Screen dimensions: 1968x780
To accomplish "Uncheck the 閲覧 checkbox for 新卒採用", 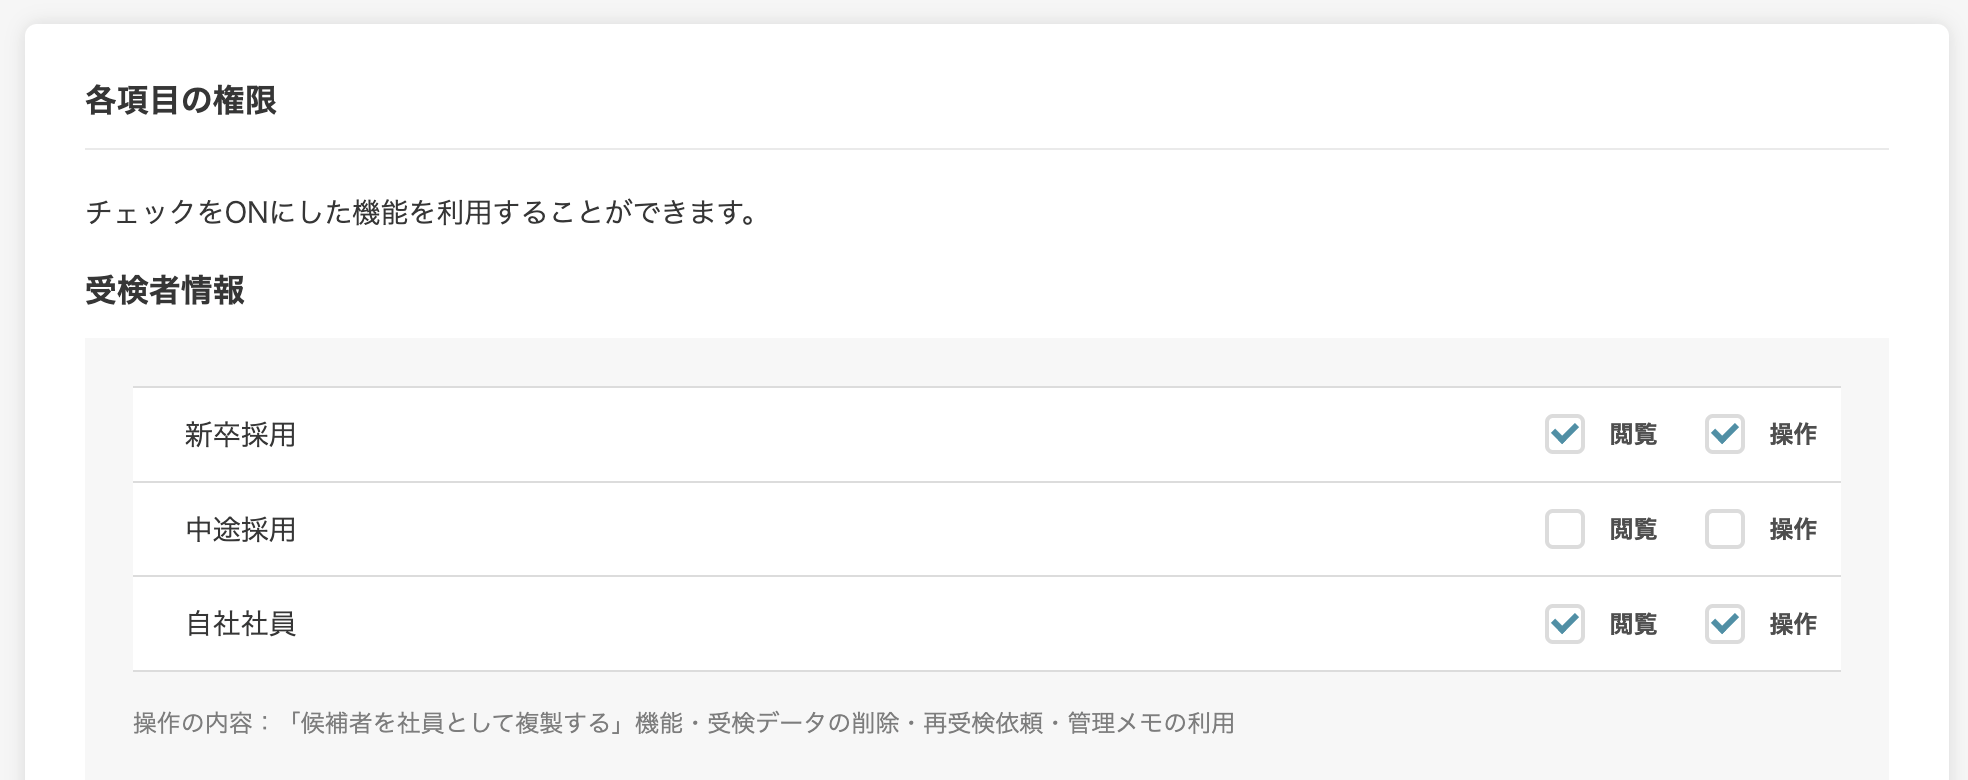I will 1564,434.
